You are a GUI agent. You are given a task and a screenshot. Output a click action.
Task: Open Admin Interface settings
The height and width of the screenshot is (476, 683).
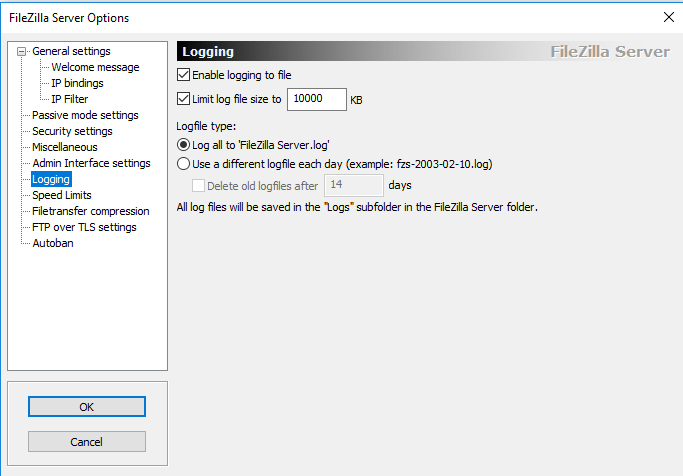(91, 163)
